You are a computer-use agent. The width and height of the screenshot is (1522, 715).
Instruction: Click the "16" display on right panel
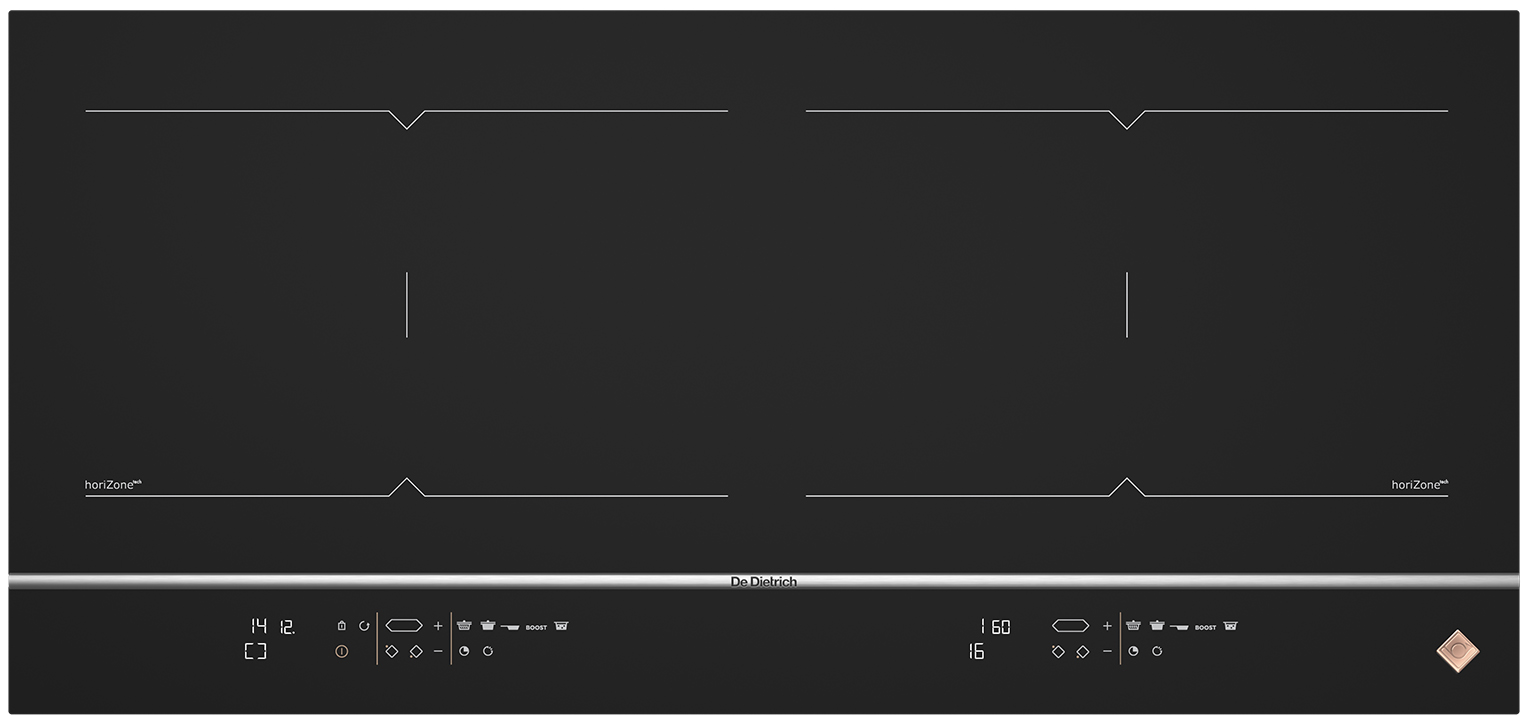pyautogui.click(x=976, y=652)
